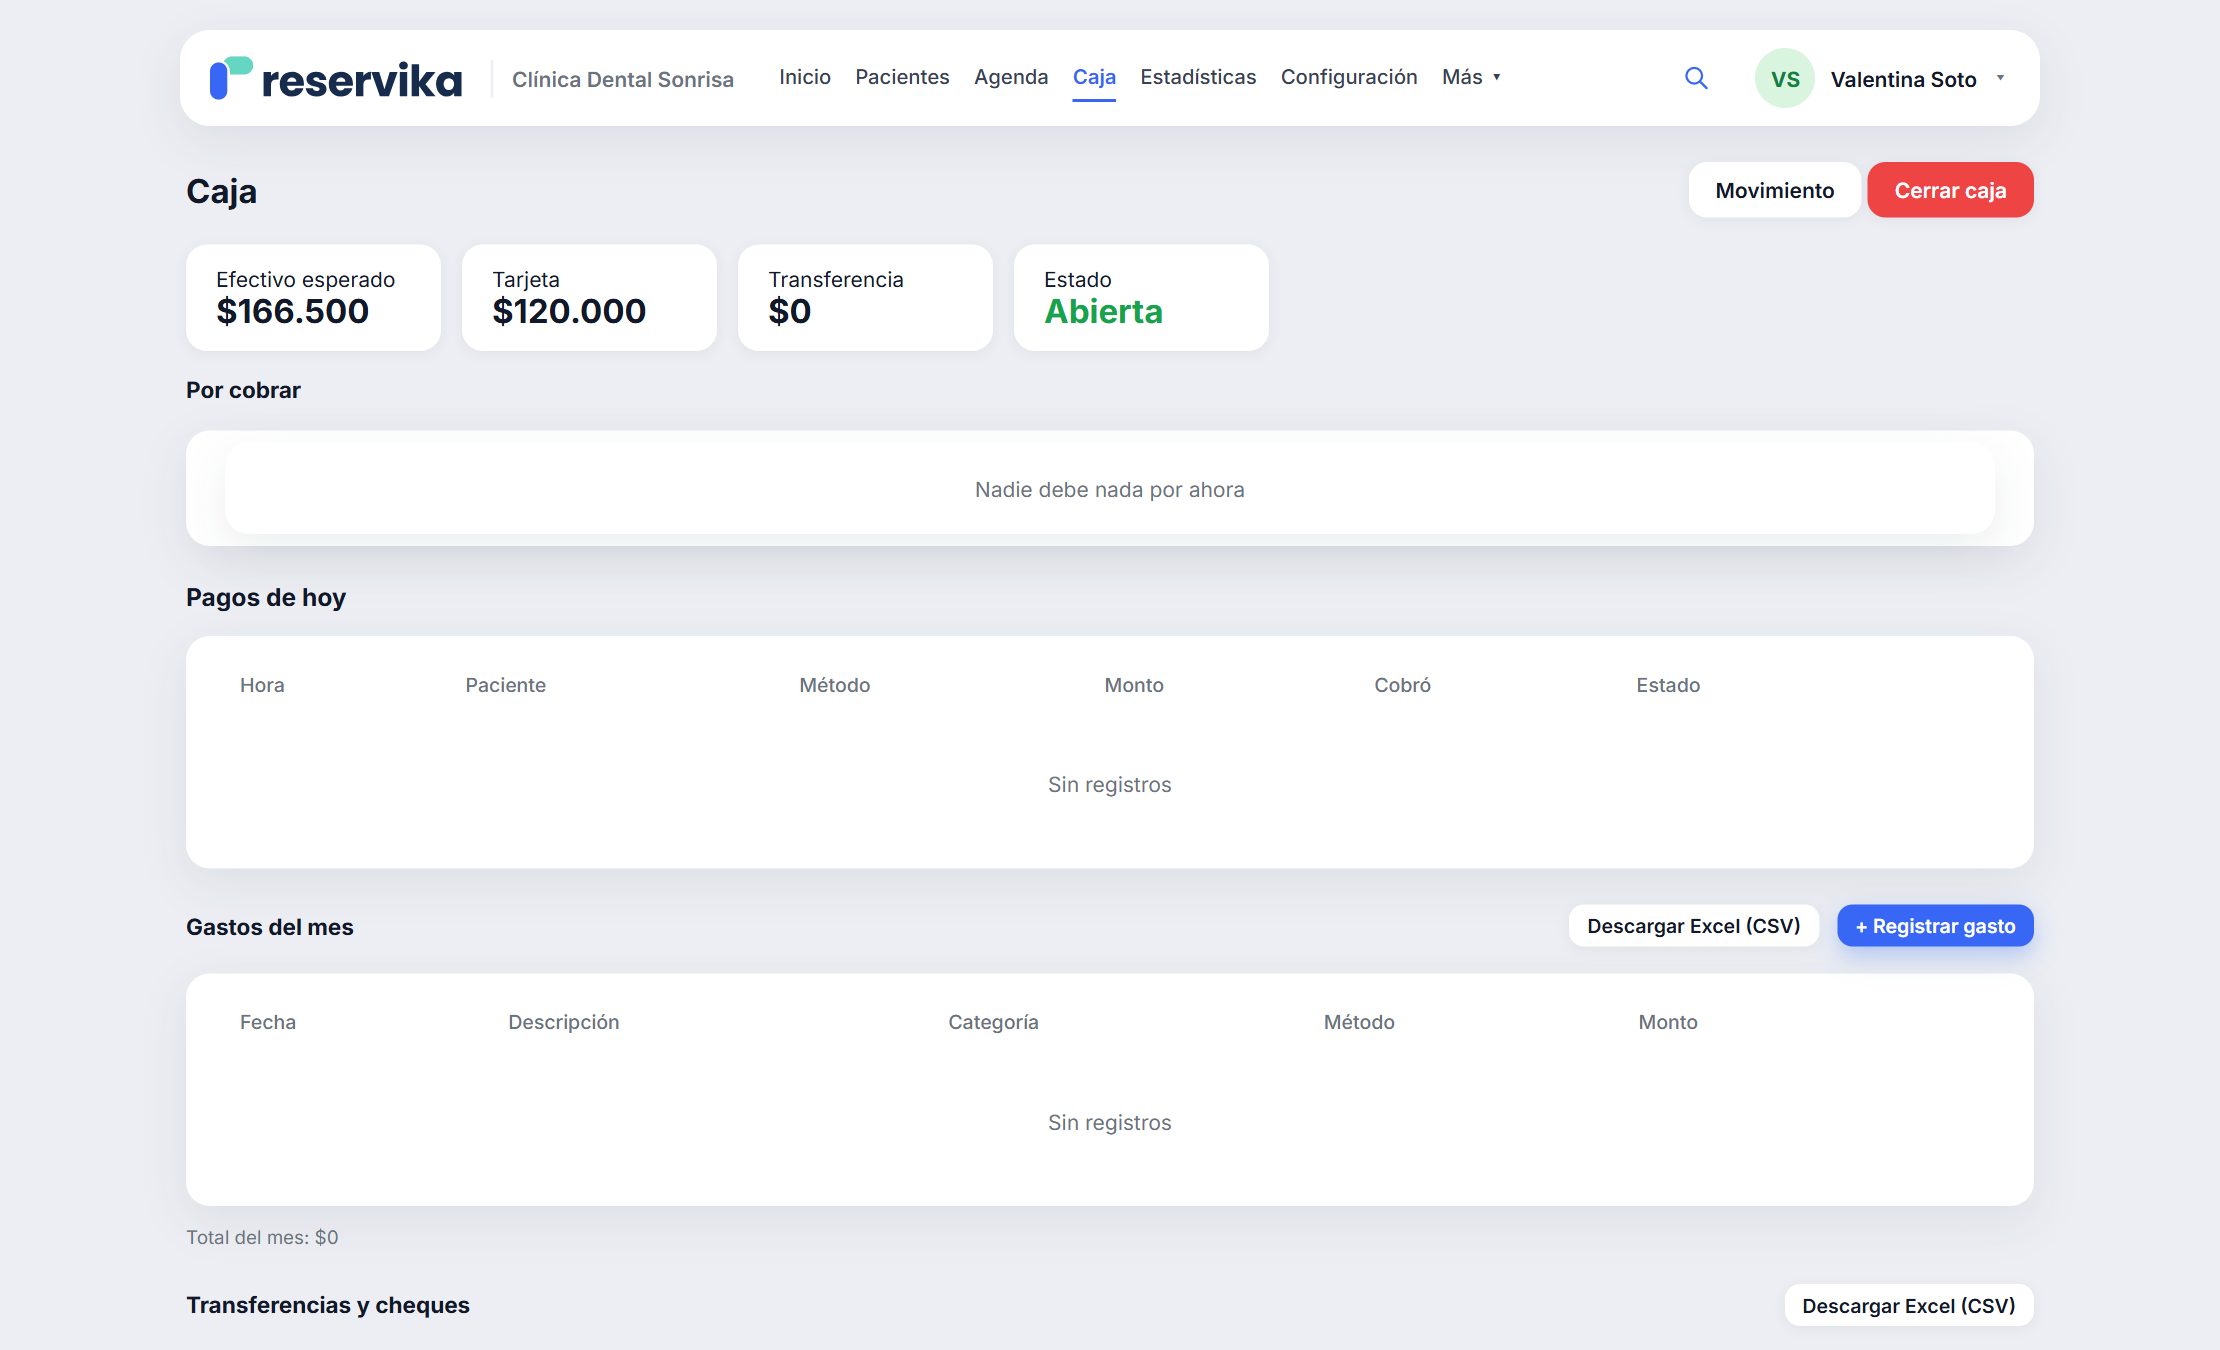2220x1350 pixels.
Task: Click the Efectivo esperado $166.500 card
Action: click(313, 298)
